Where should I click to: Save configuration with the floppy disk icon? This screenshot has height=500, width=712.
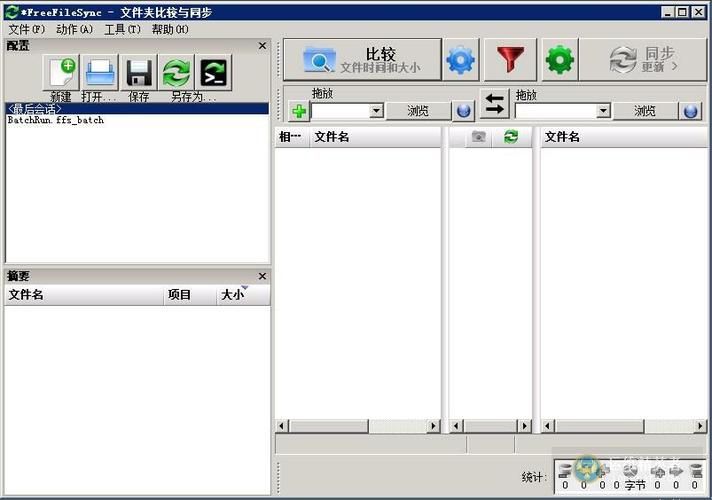(x=138, y=72)
